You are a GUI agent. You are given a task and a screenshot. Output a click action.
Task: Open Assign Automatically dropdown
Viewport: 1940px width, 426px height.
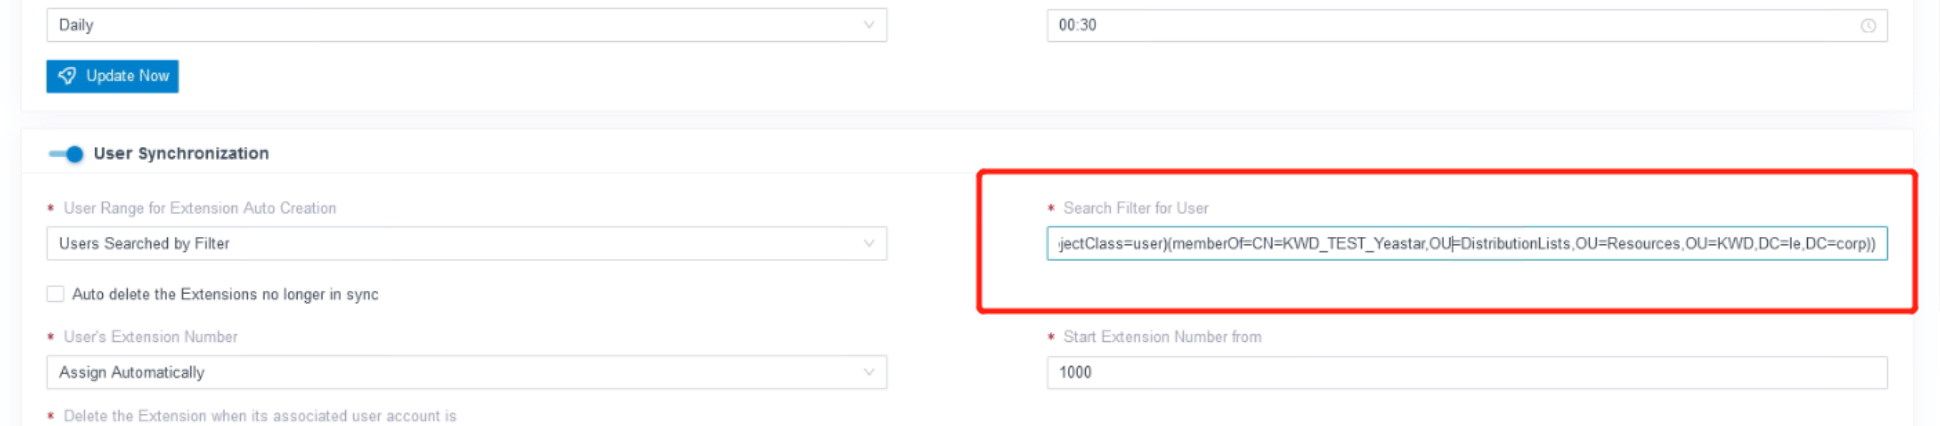[466, 372]
